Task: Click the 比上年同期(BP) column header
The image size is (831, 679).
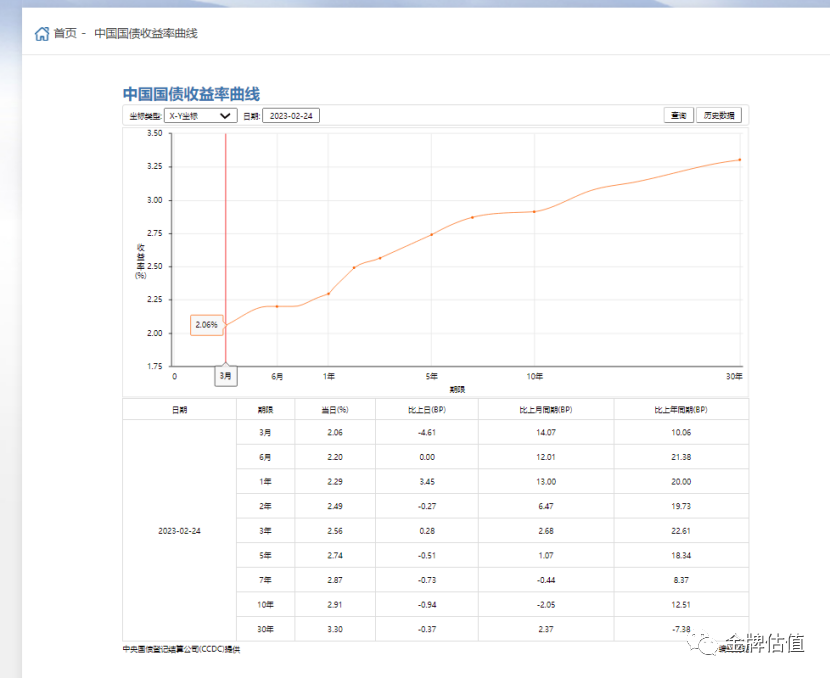Action: tap(681, 410)
